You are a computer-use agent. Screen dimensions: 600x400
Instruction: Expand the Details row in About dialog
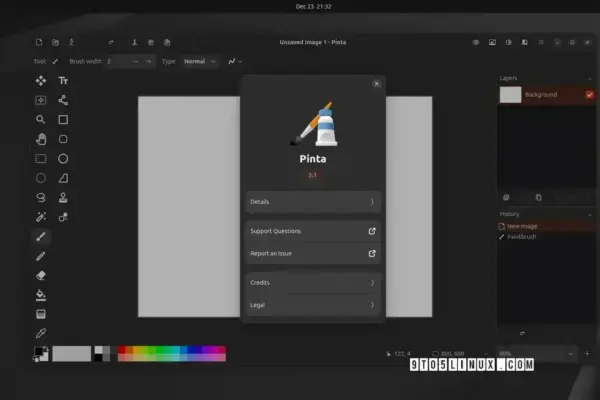click(x=313, y=202)
